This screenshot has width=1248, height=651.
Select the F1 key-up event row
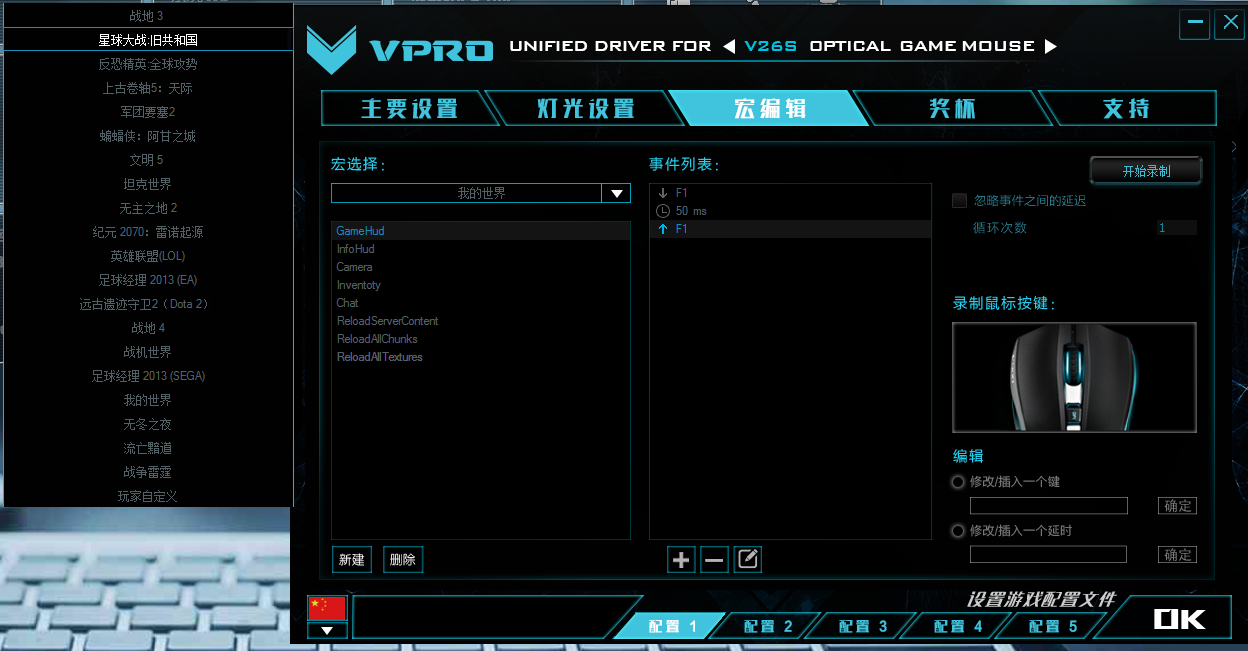click(789, 229)
